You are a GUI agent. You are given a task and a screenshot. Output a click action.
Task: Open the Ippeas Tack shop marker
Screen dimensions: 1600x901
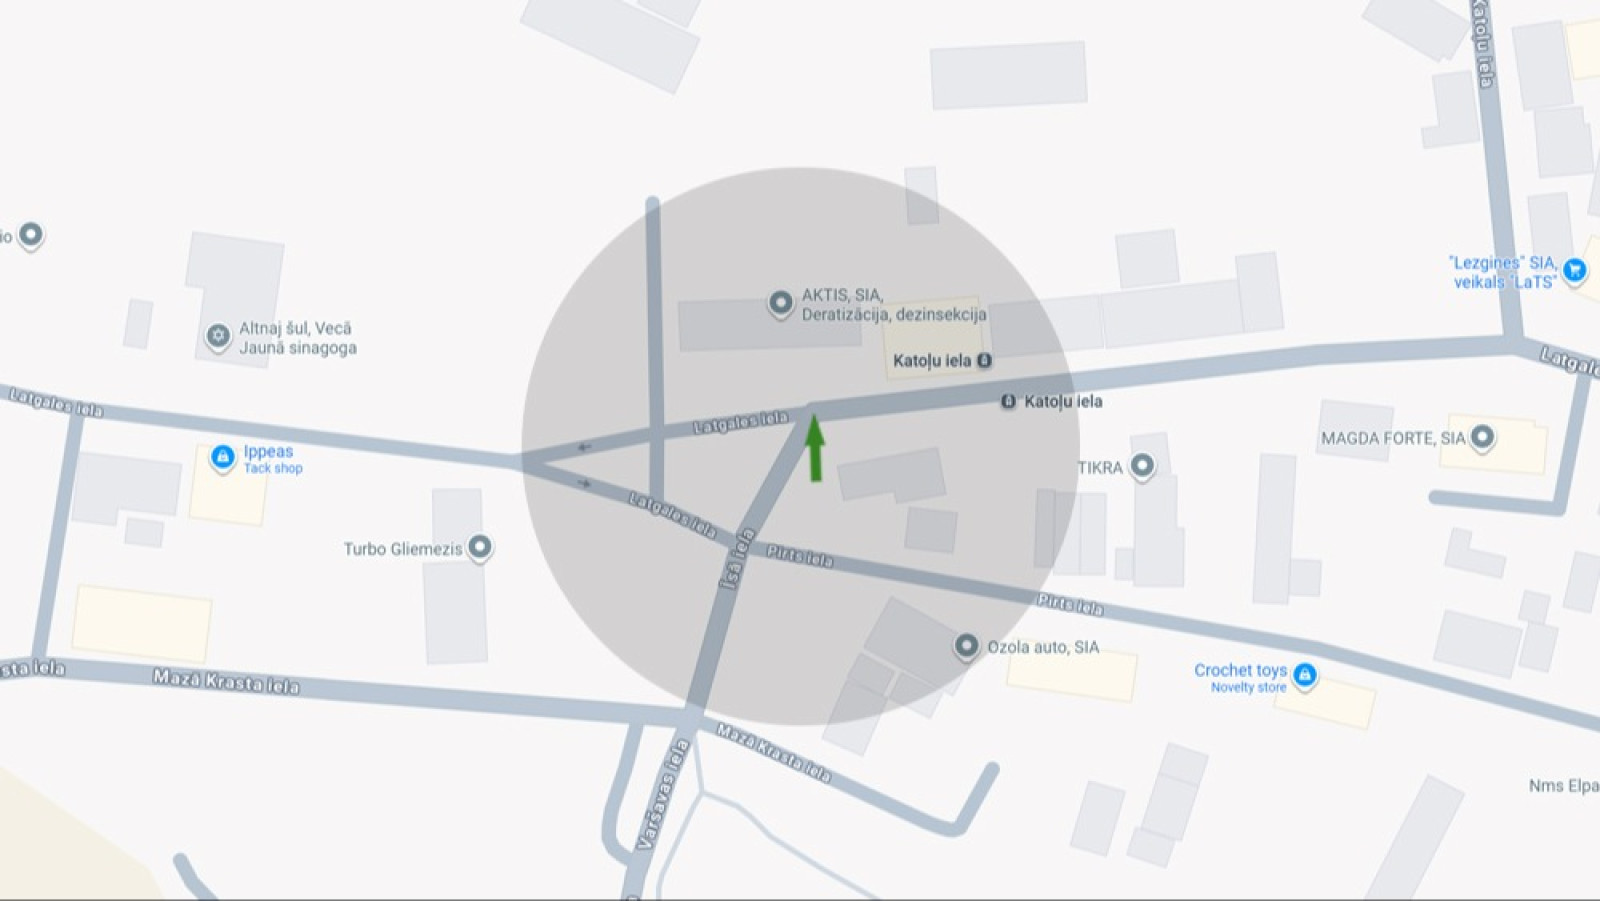[223, 457]
